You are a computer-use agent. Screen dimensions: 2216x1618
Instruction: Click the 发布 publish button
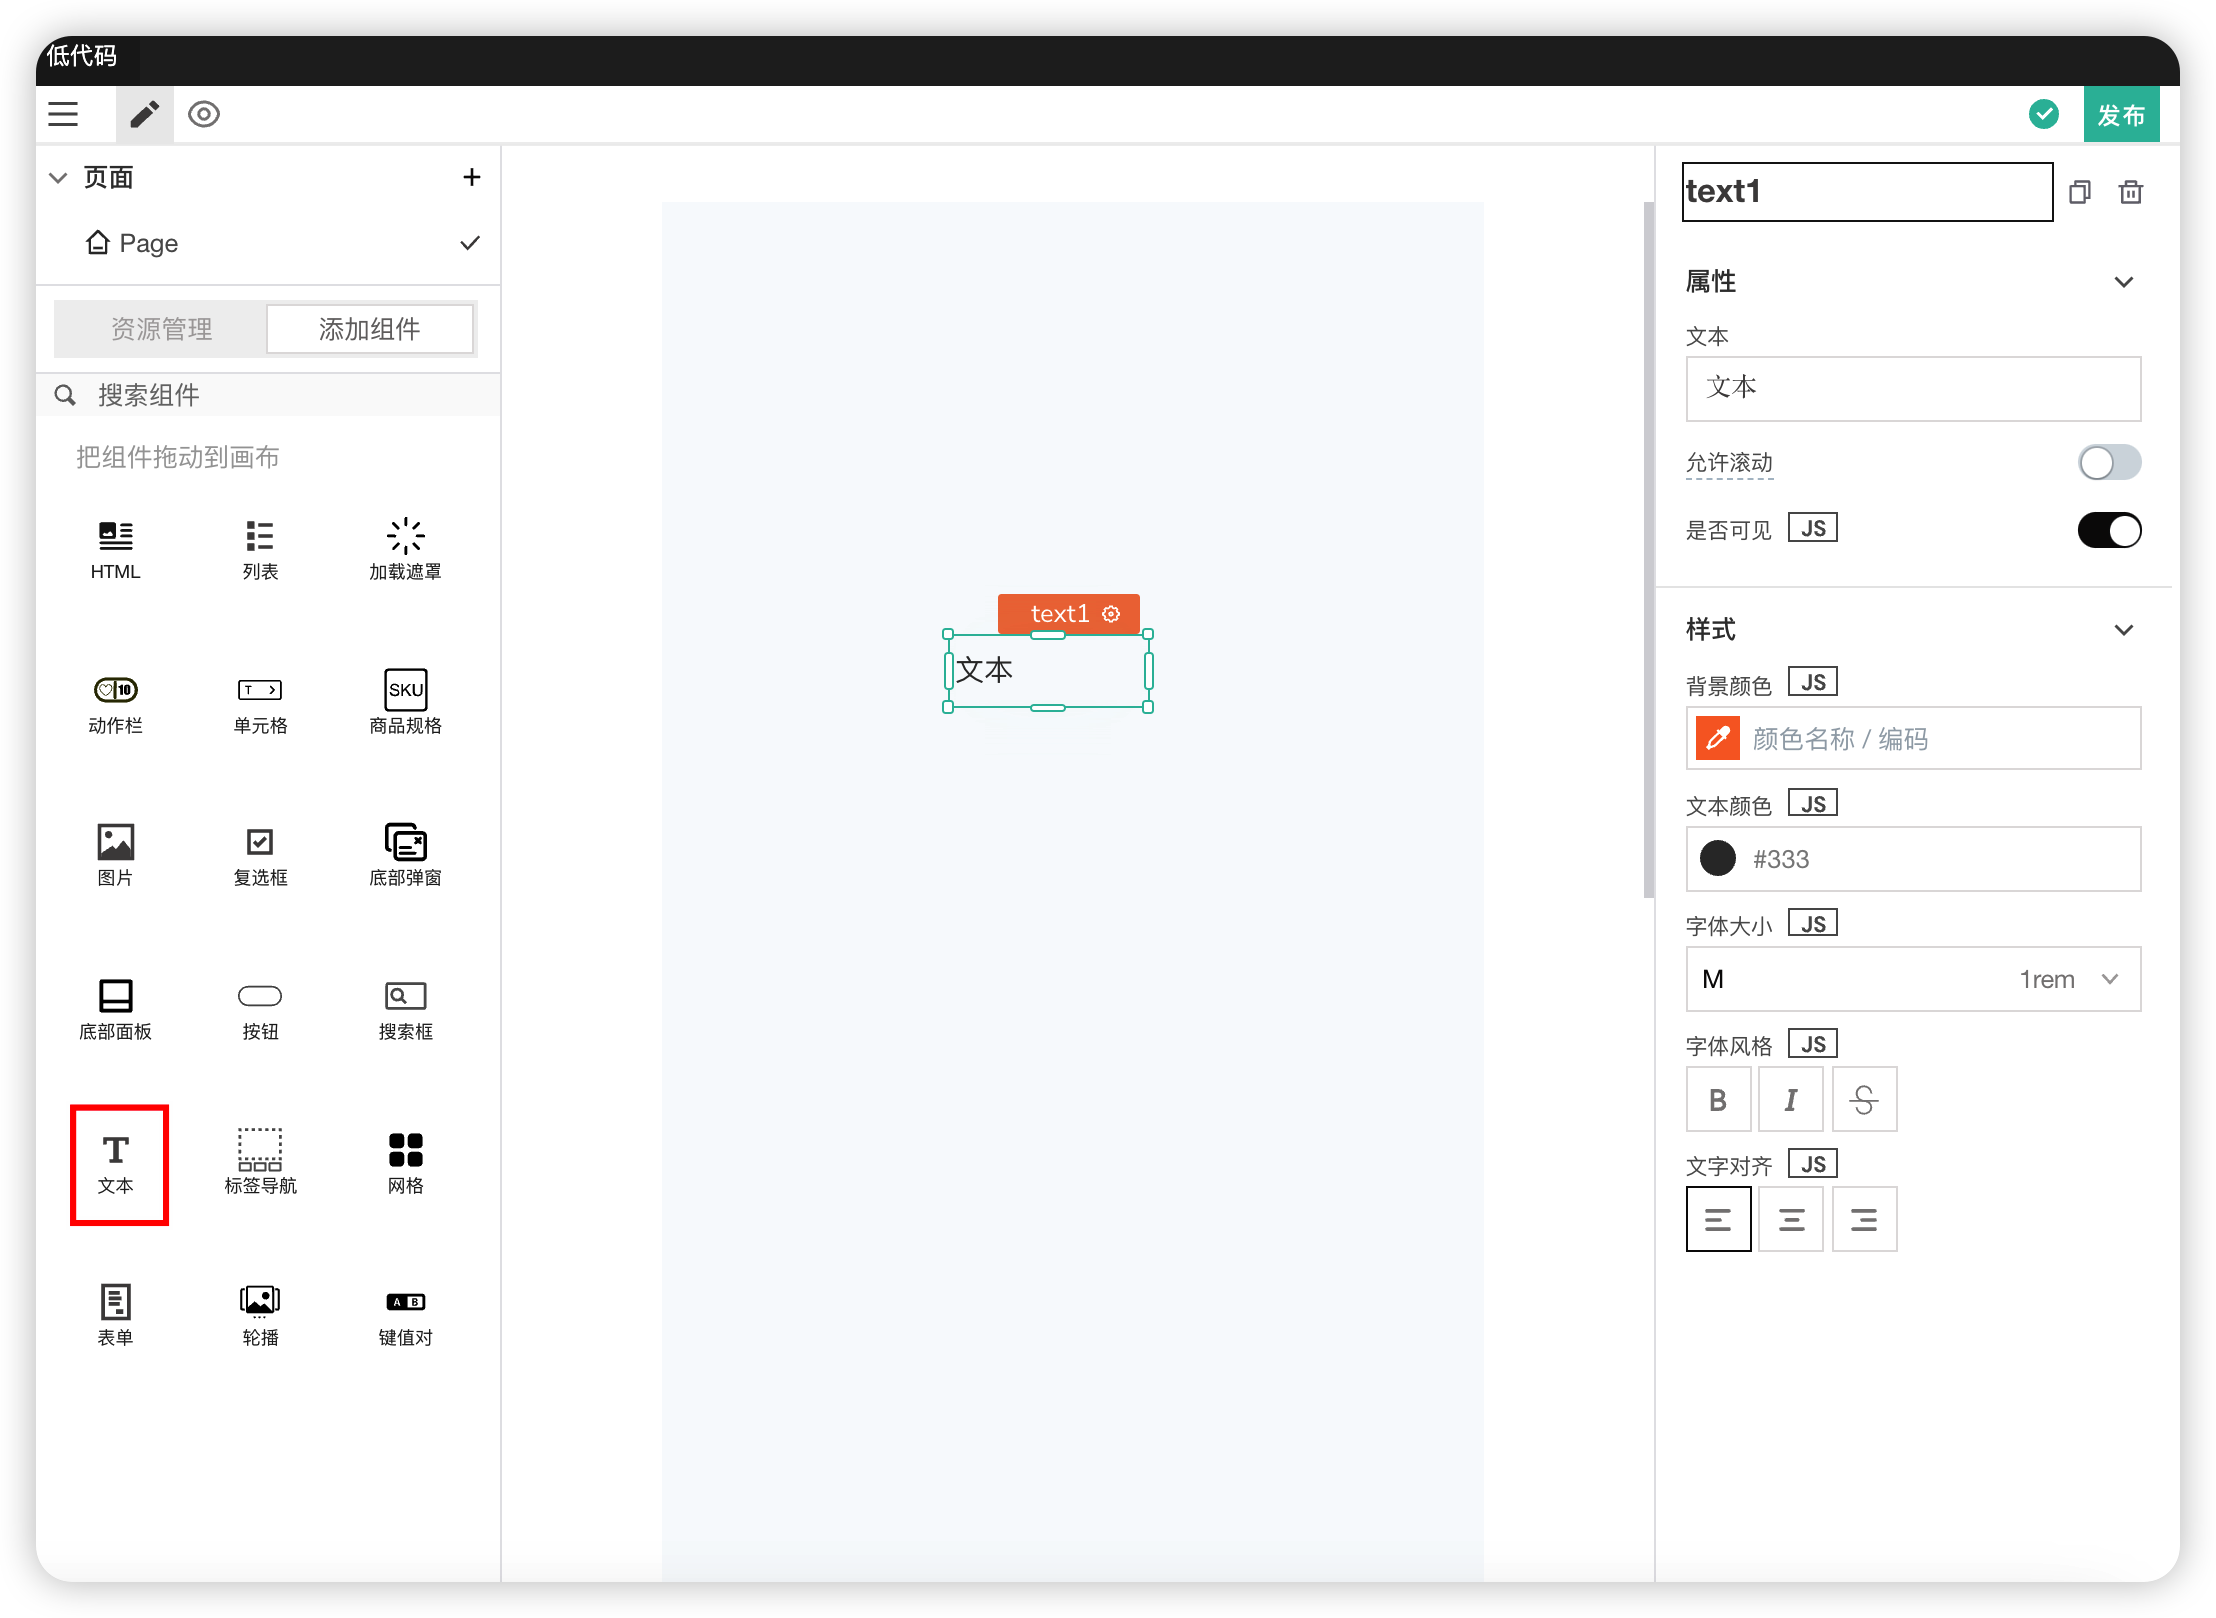point(2120,115)
